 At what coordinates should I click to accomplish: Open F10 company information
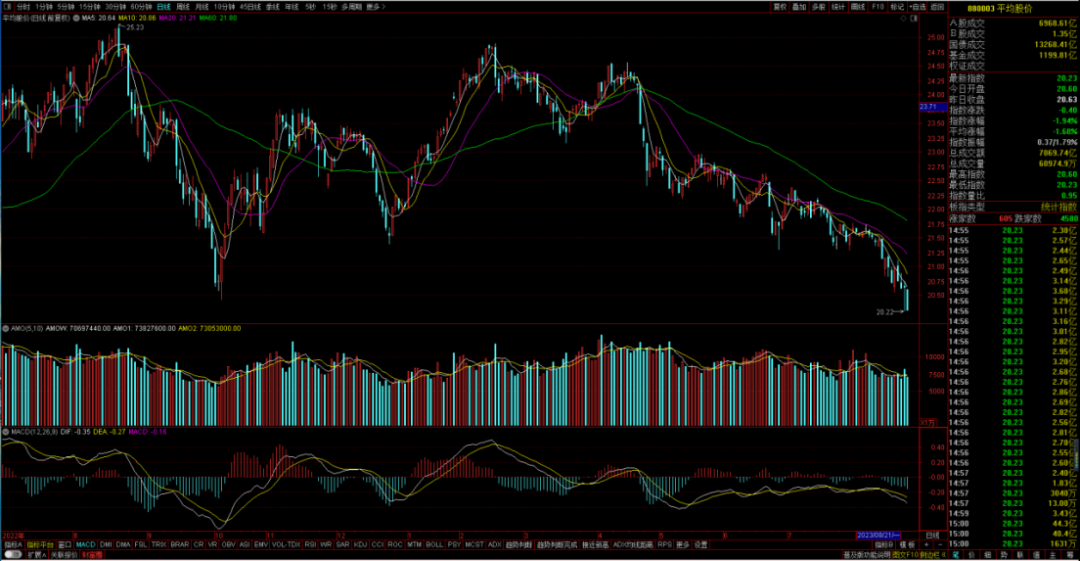[x=878, y=6]
